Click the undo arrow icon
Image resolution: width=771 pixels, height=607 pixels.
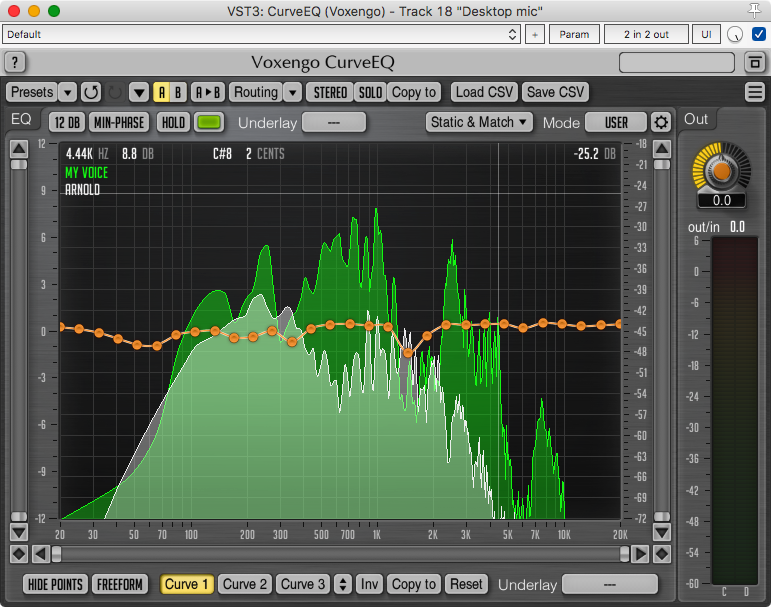[91, 92]
